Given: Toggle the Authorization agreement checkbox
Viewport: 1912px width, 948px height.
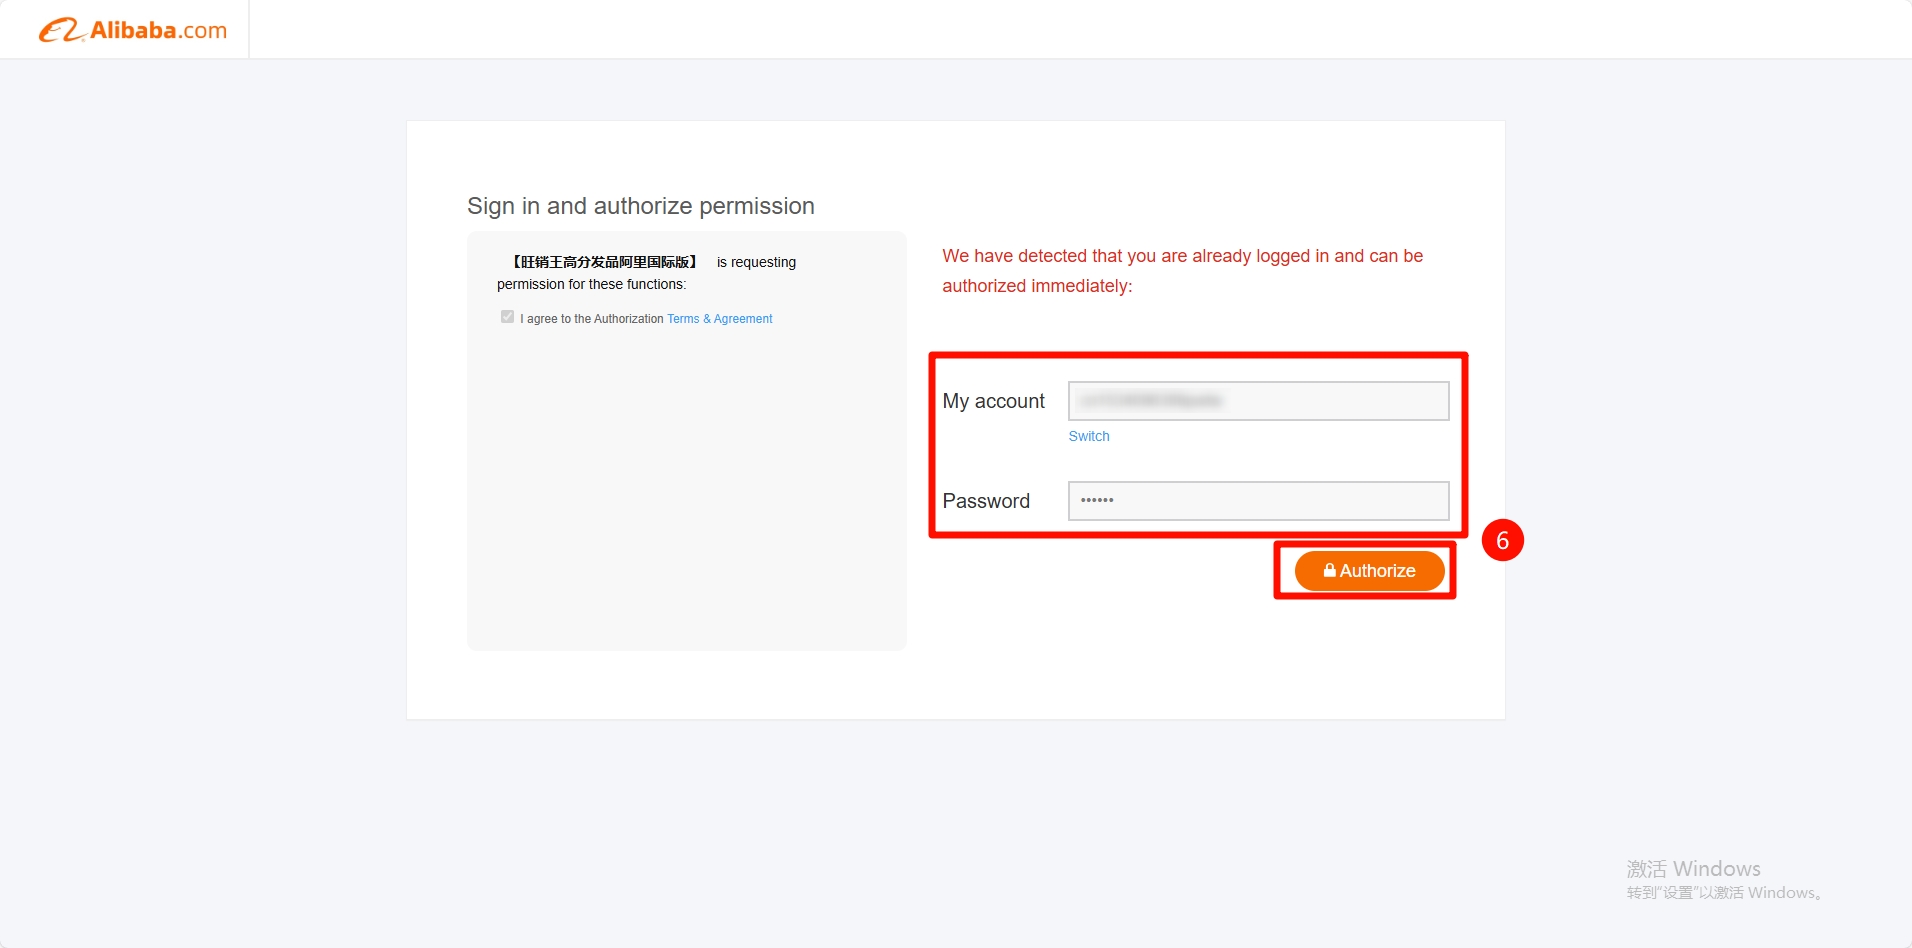Looking at the screenshot, I should point(507,317).
